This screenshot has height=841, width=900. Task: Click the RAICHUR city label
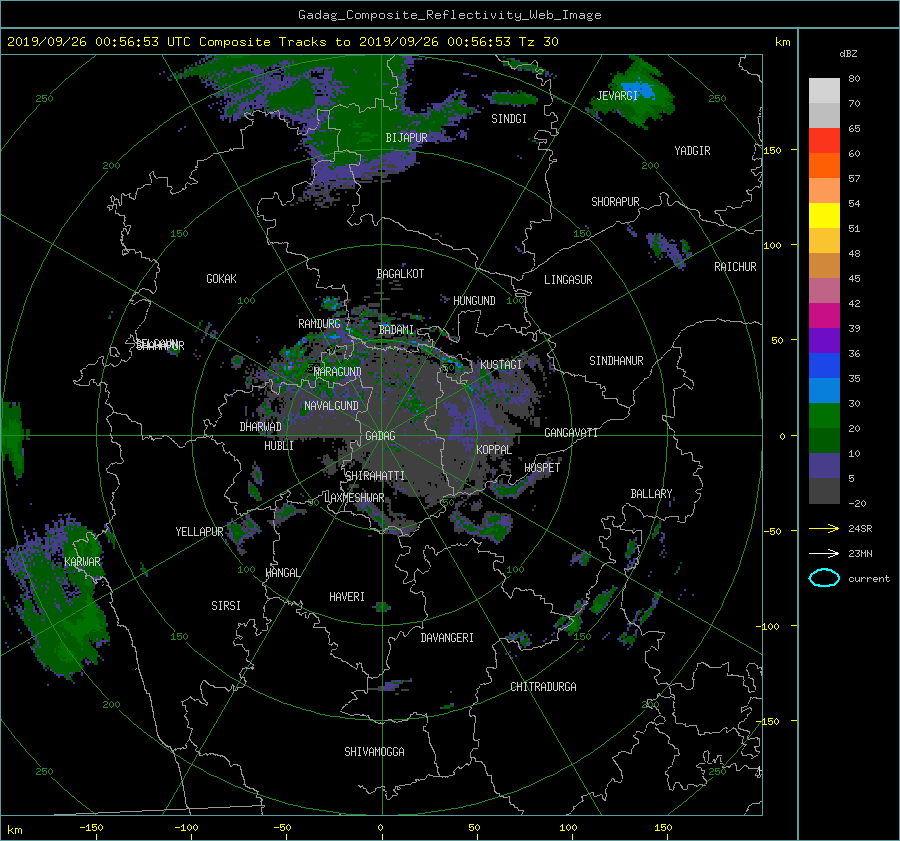pyautogui.click(x=735, y=267)
